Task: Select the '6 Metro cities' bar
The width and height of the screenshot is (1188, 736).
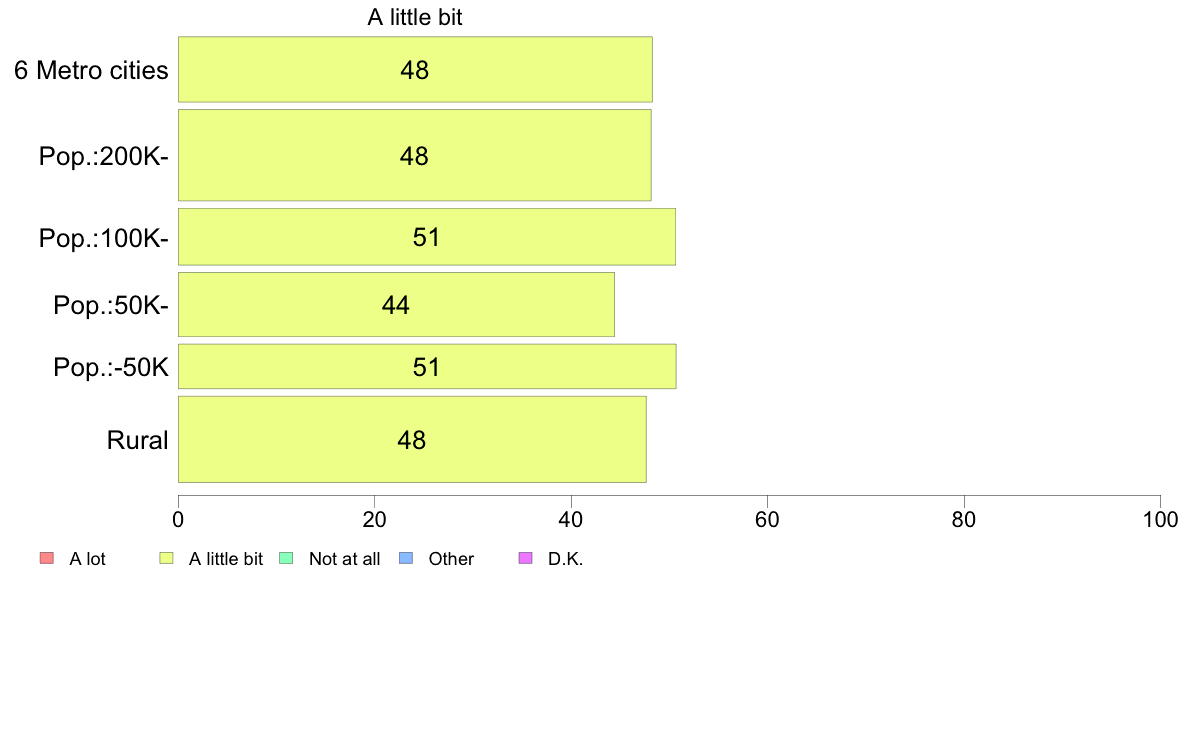Action: coord(415,69)
